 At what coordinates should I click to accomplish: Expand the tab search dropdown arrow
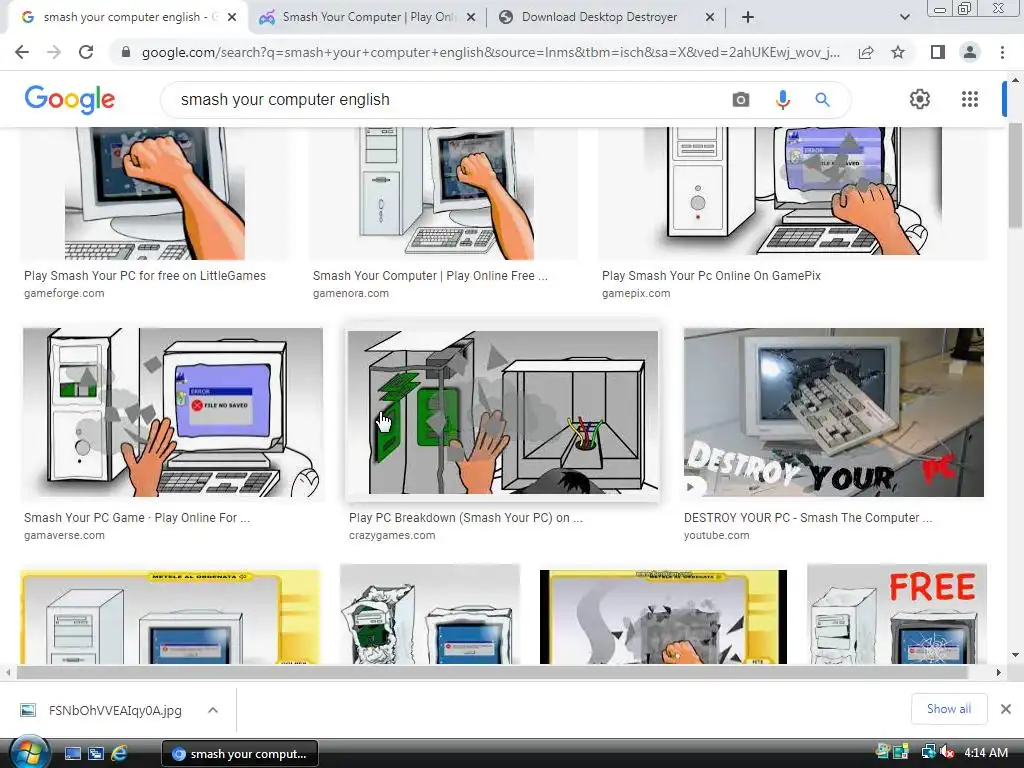[904, 17]
